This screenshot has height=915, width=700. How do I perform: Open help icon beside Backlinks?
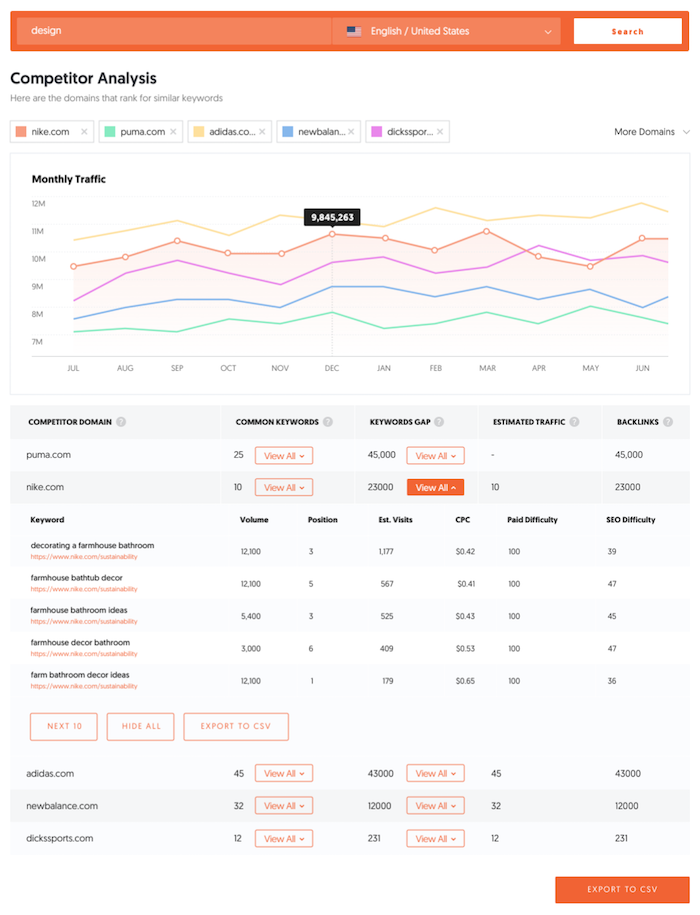pyautogui.click(x=668, y=422)
